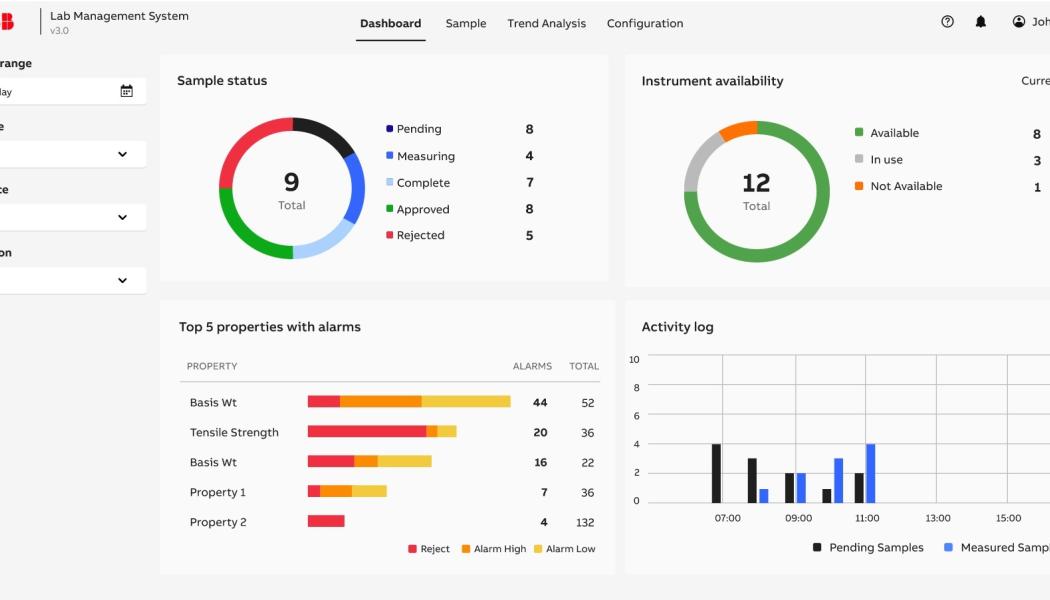Open the user profile avatar icon
The height and width of the screenshot is (600, 1050).
pos(1019,22)
